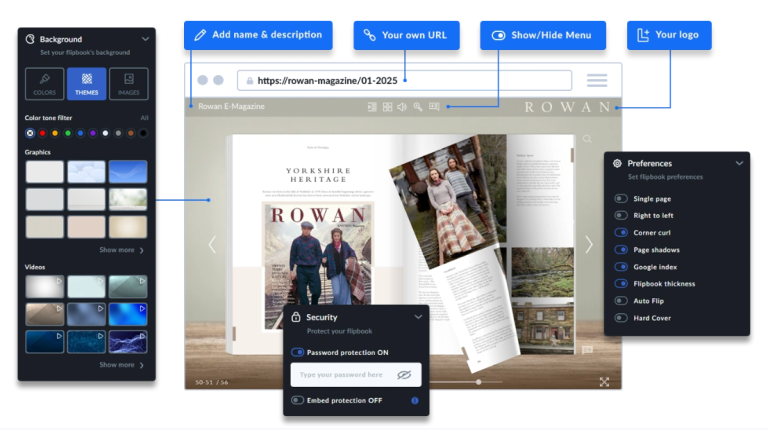Select the purple color tone filter
The height and width of the screenshot is (430, 768).
93,133
